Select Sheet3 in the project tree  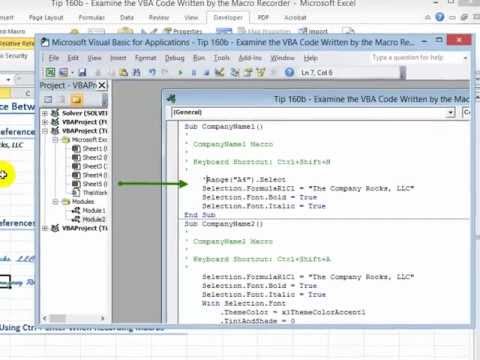point(90,166)
